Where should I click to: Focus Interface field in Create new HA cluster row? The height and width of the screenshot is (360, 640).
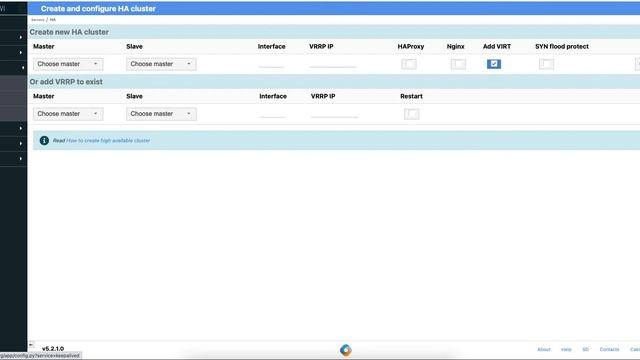pyautogui.click(x=271, y=64)
